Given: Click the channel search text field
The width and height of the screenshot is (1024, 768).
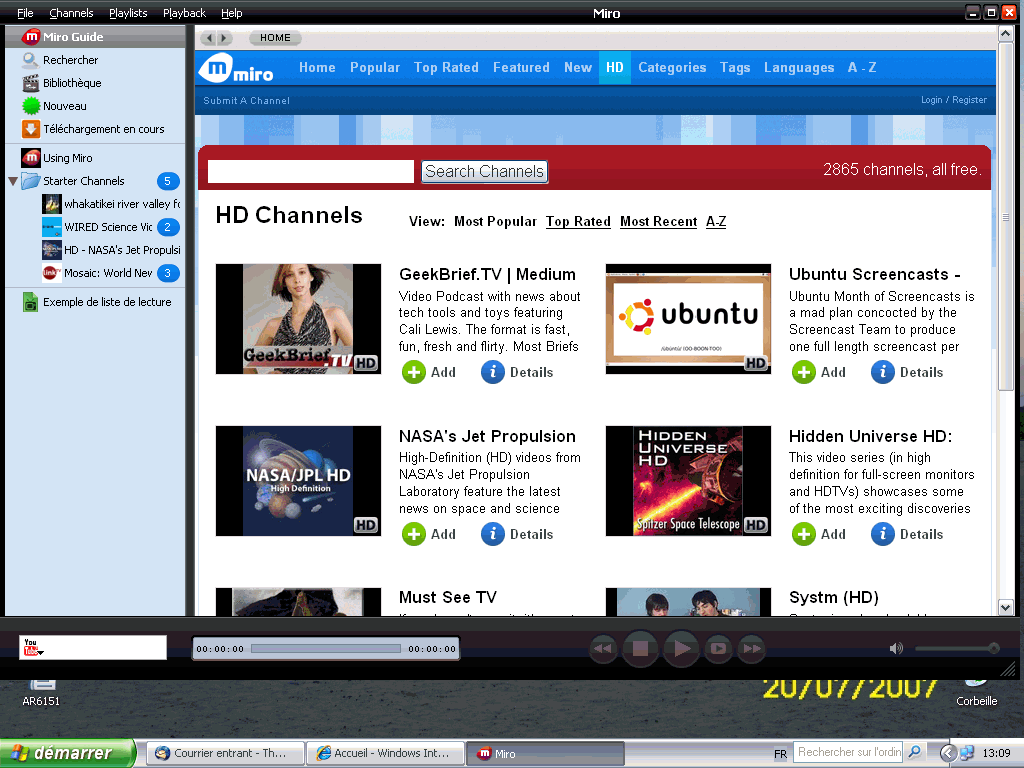Looking at the screenshot, I should [310, 172].
